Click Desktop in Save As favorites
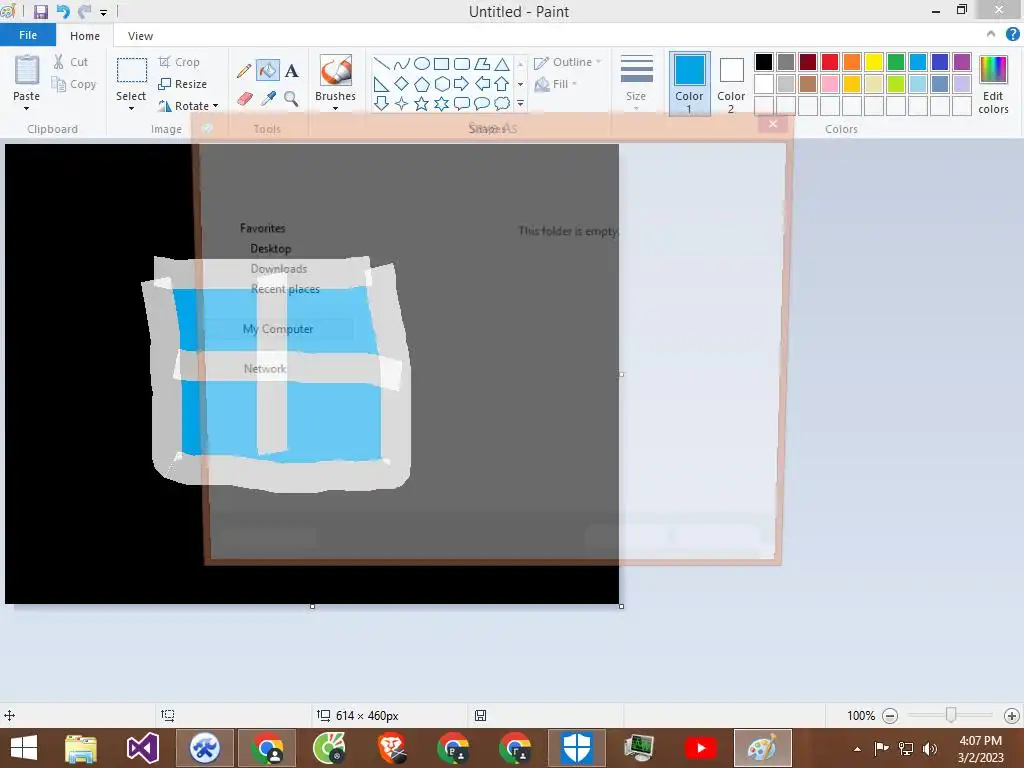 pos(271,249)
